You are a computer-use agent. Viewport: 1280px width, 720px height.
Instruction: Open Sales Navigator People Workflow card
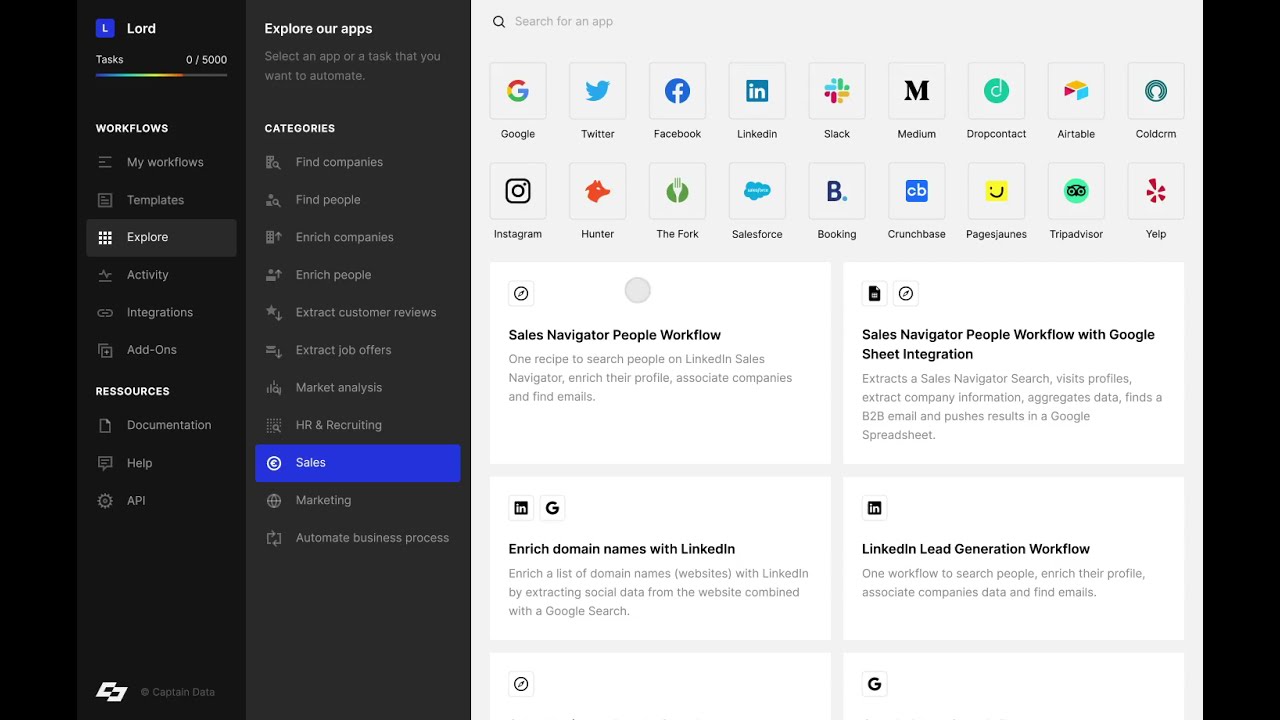pos(660,363)
